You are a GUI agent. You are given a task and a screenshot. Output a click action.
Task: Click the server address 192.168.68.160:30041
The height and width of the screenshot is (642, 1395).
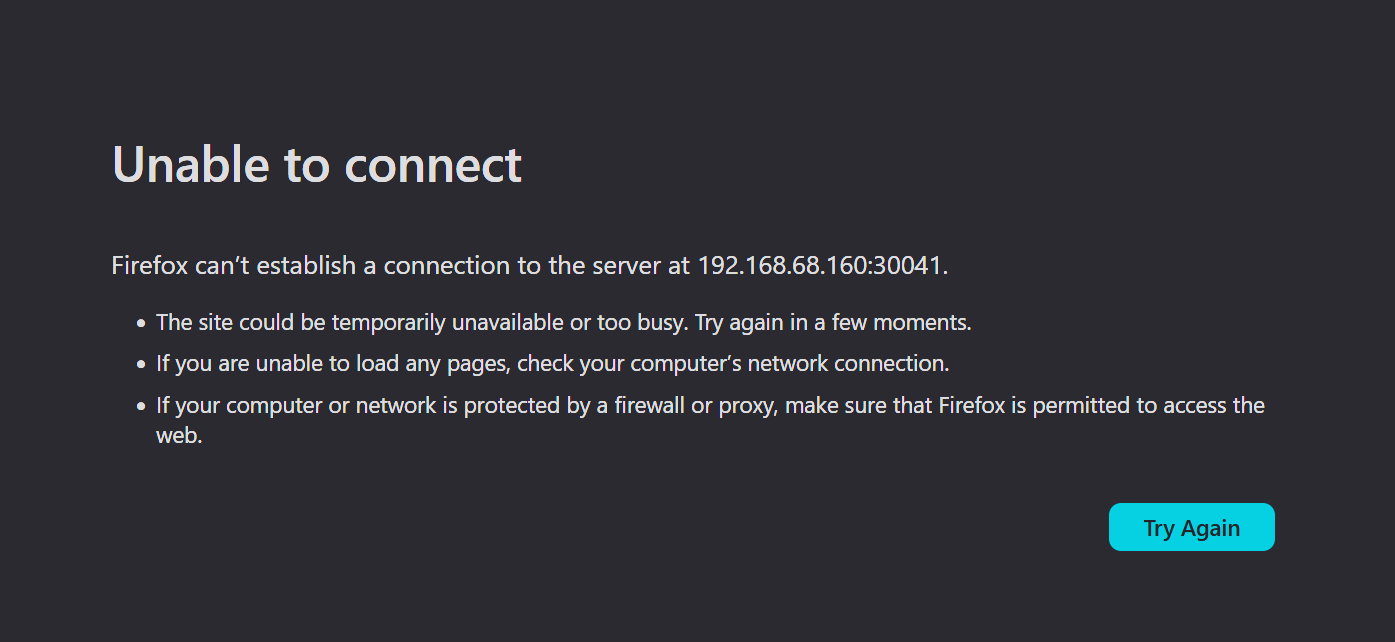(822, 266)
